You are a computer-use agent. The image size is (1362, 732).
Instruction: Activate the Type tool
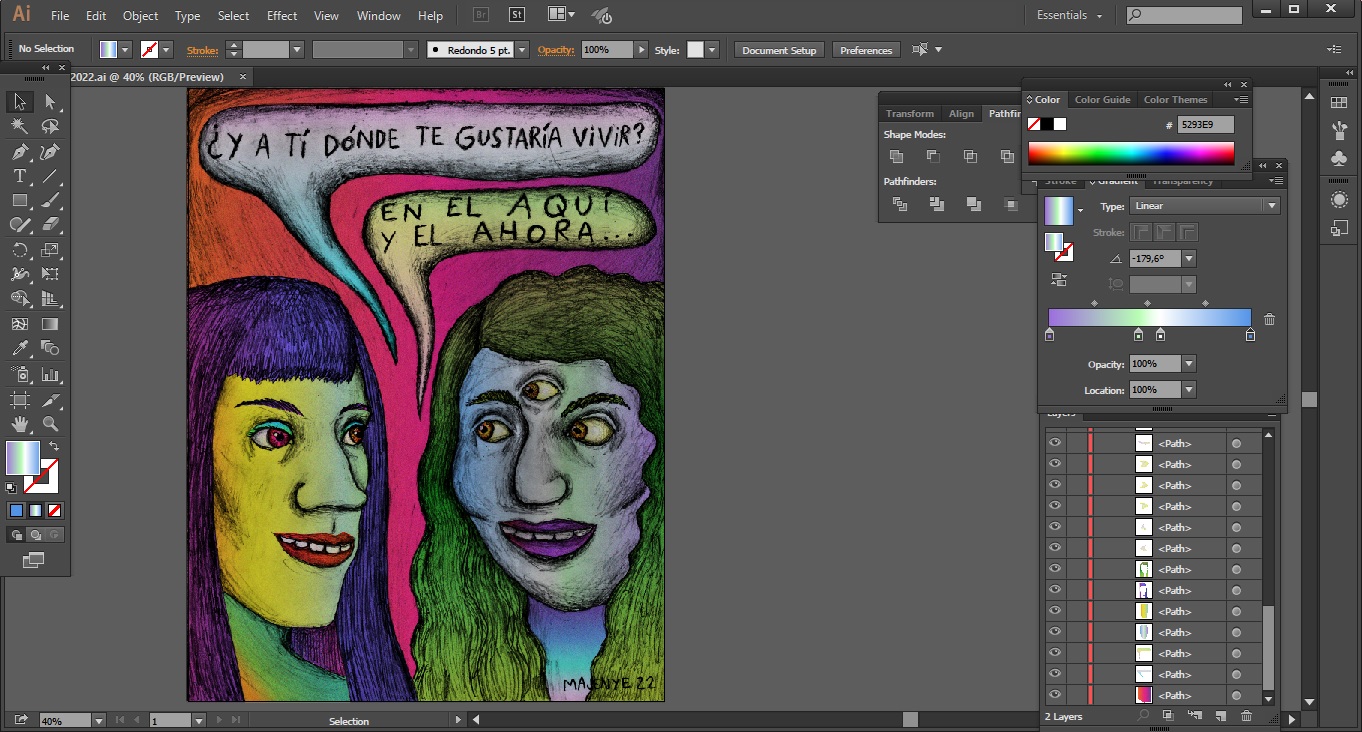20,176
